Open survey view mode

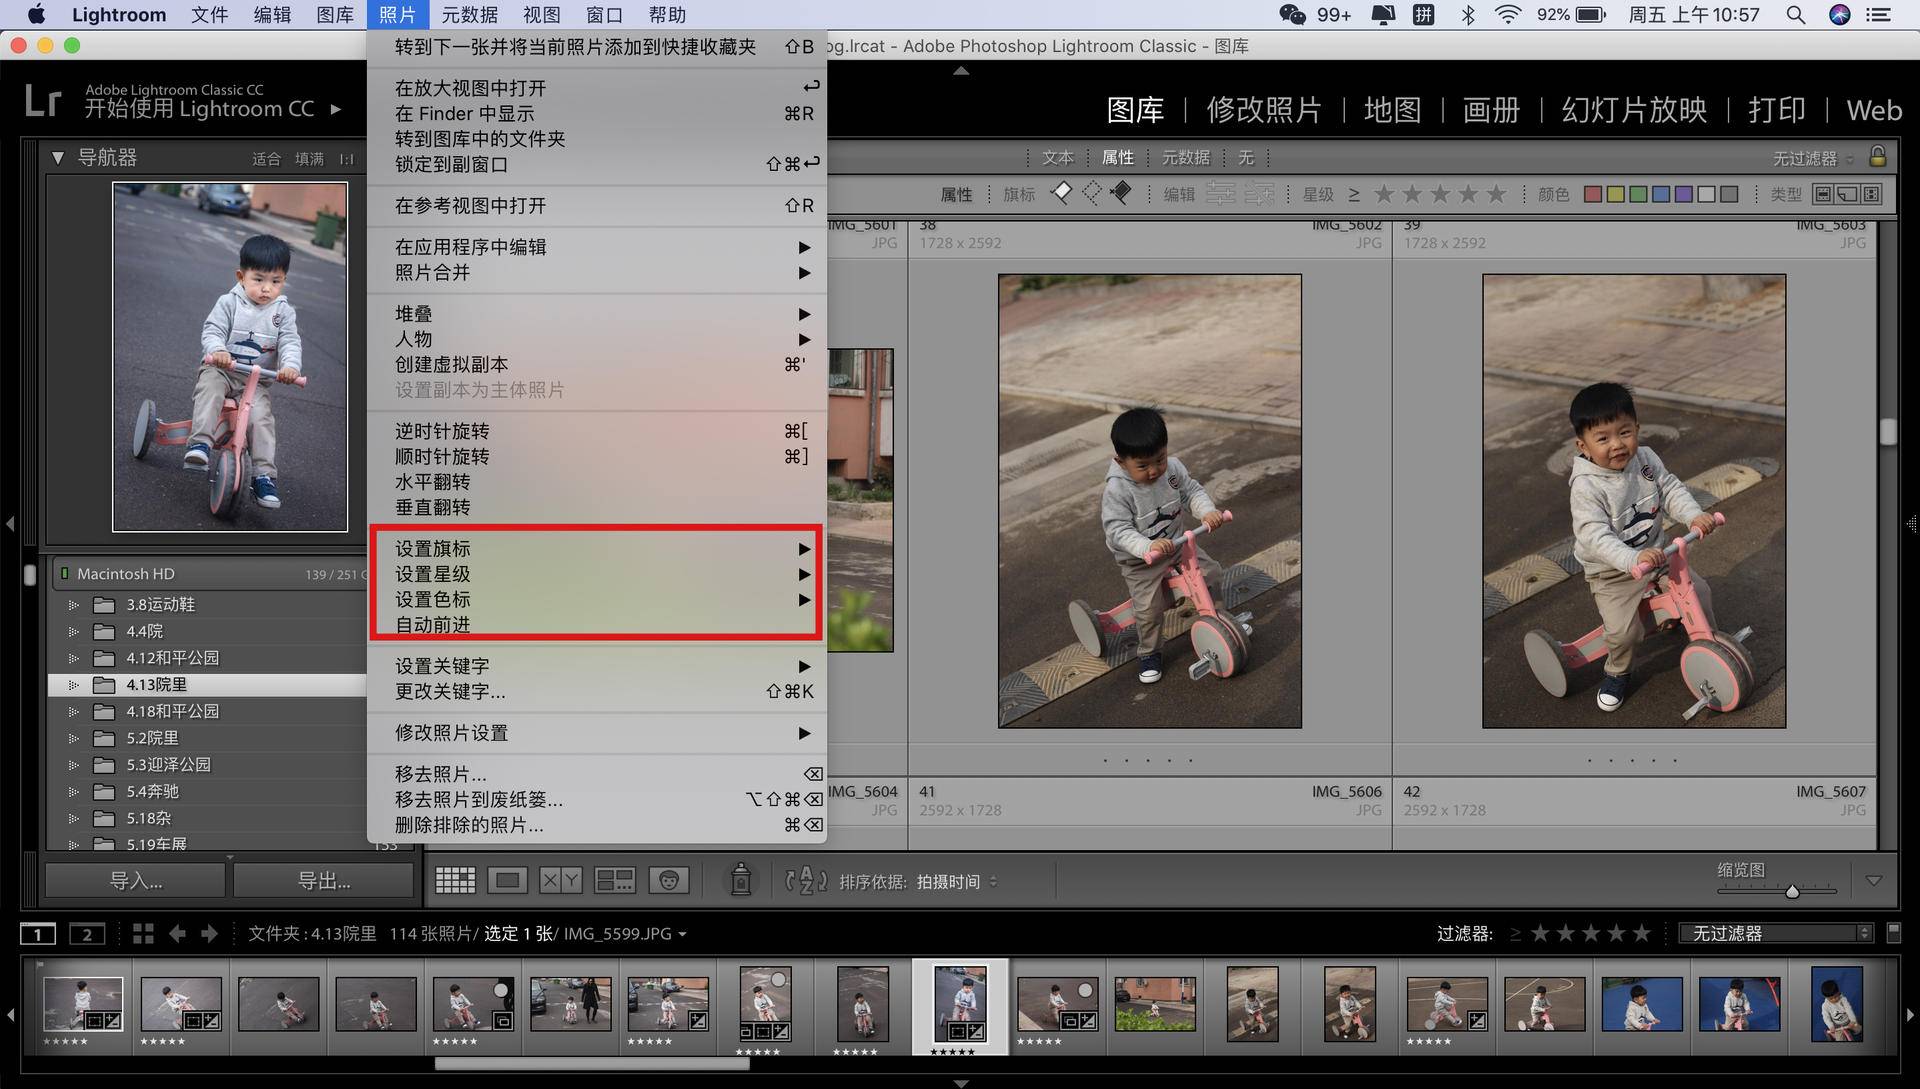point(614,880)
